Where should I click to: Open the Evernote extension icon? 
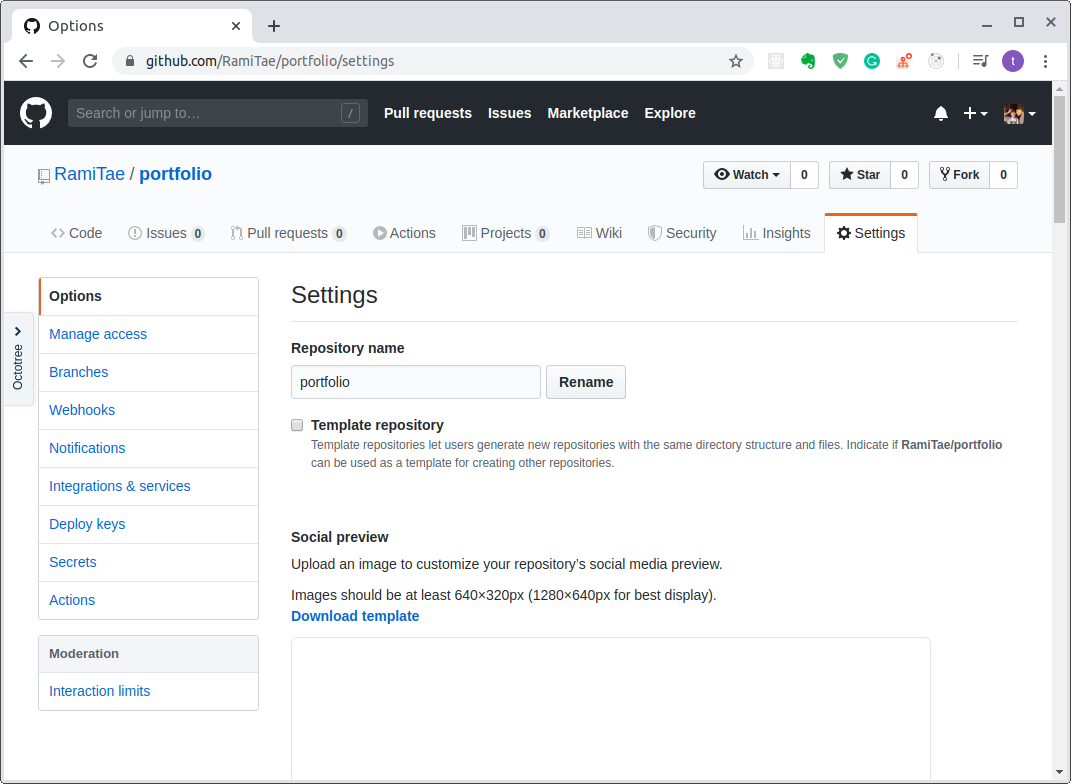[808, 61]
